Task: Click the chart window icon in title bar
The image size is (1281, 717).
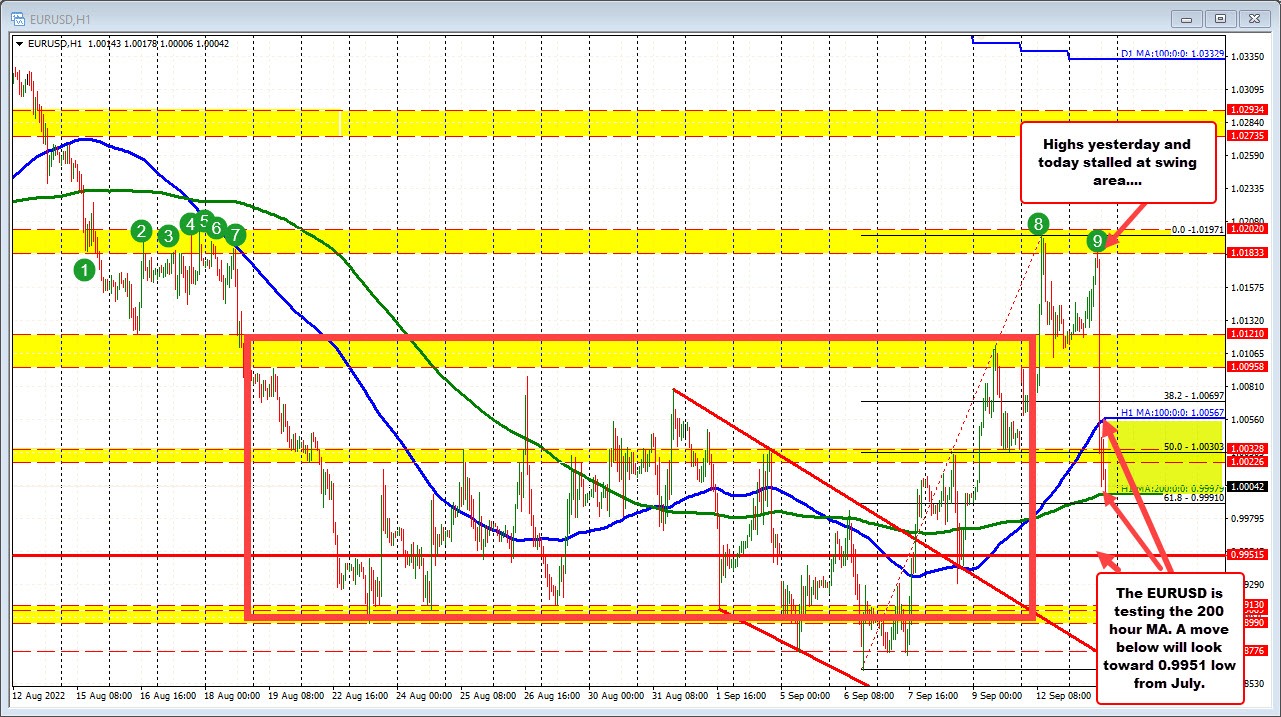Action: (18, 18)
